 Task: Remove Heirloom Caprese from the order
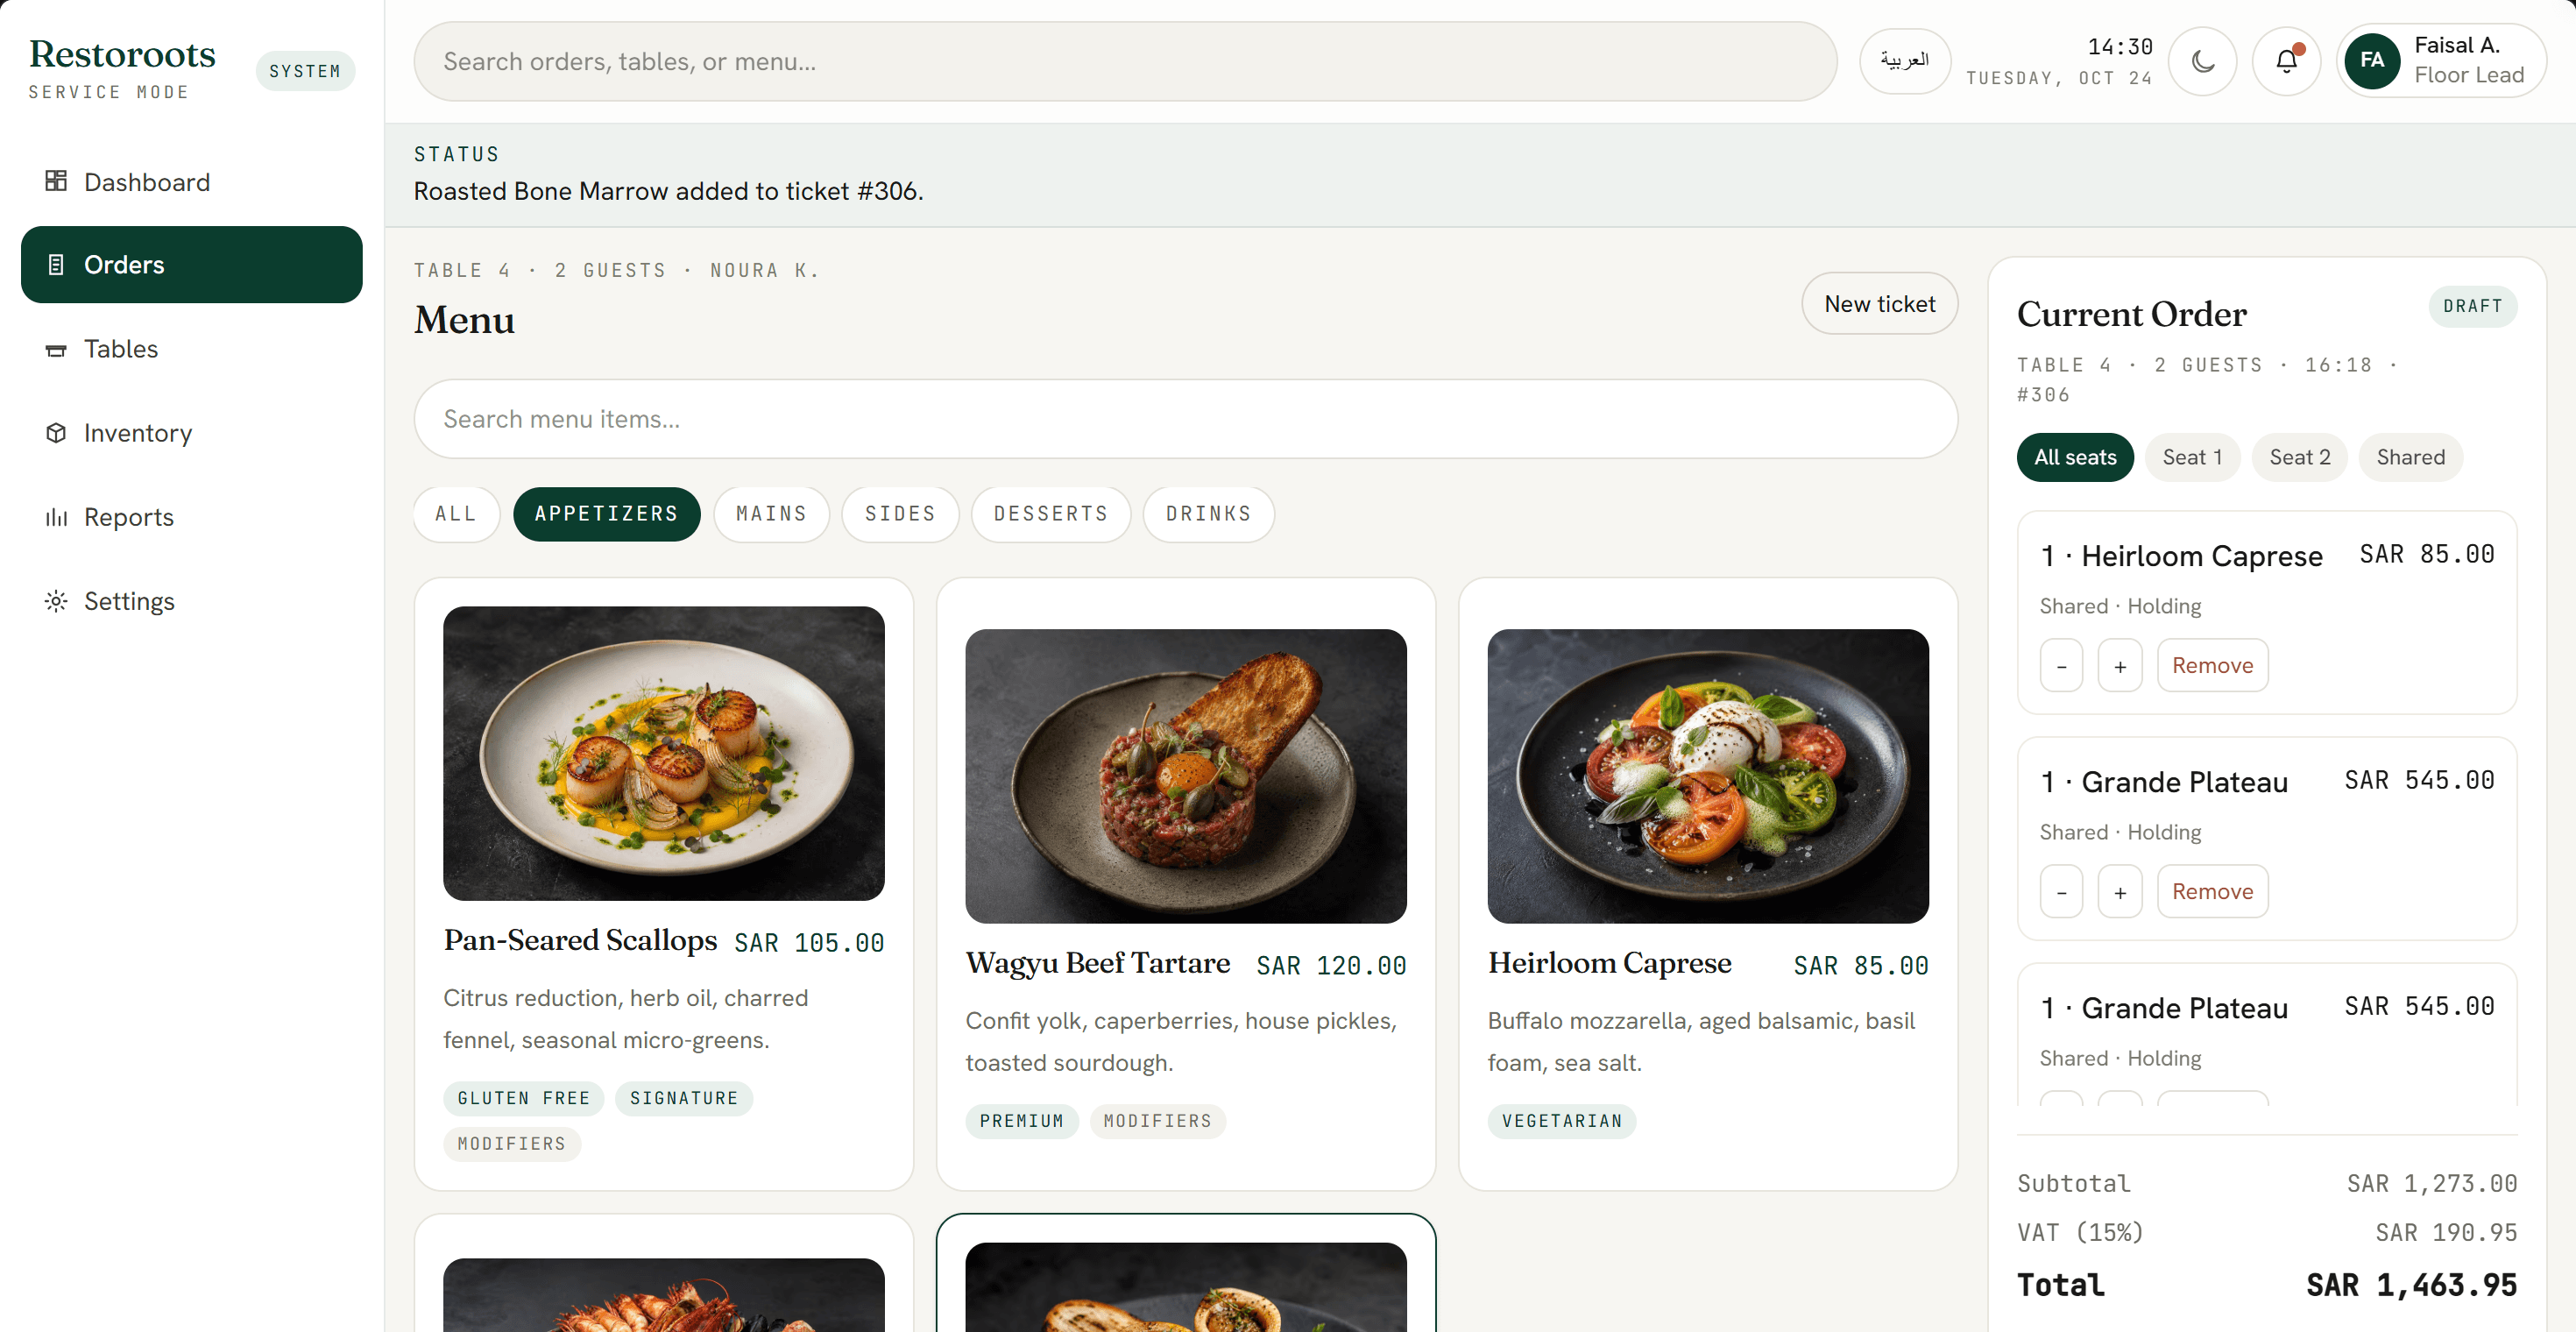click(2212, 666)
